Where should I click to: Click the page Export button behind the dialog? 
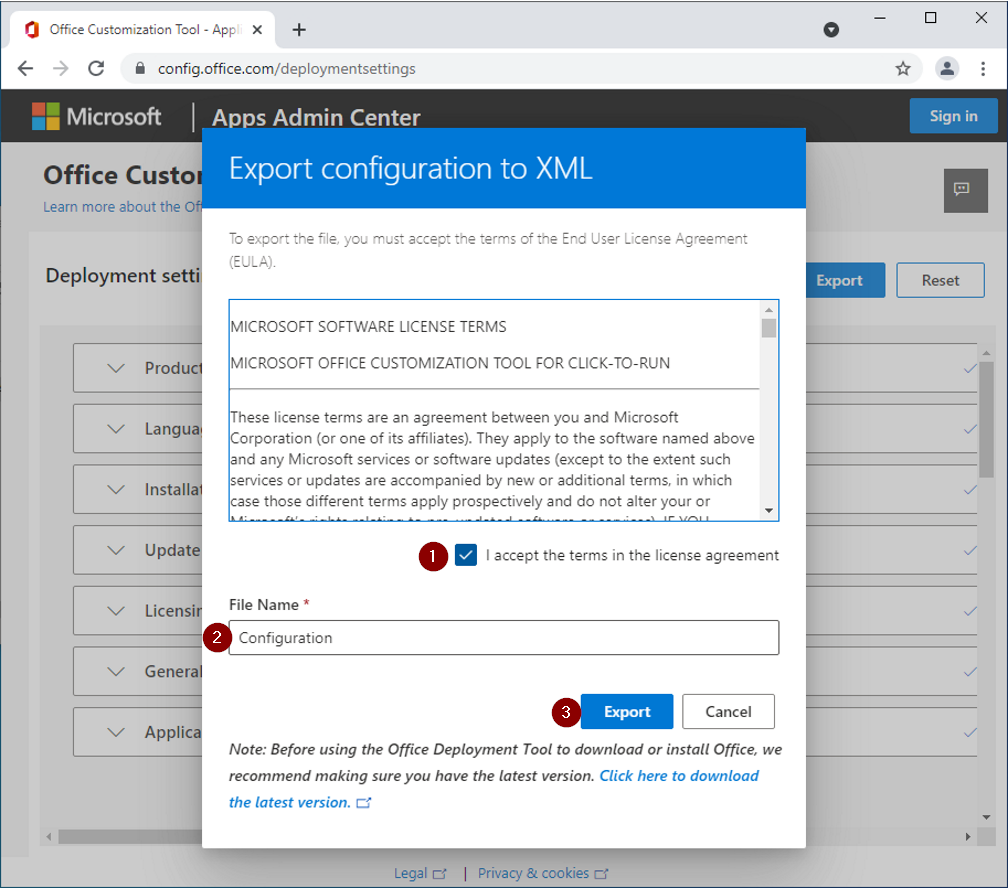845,280
